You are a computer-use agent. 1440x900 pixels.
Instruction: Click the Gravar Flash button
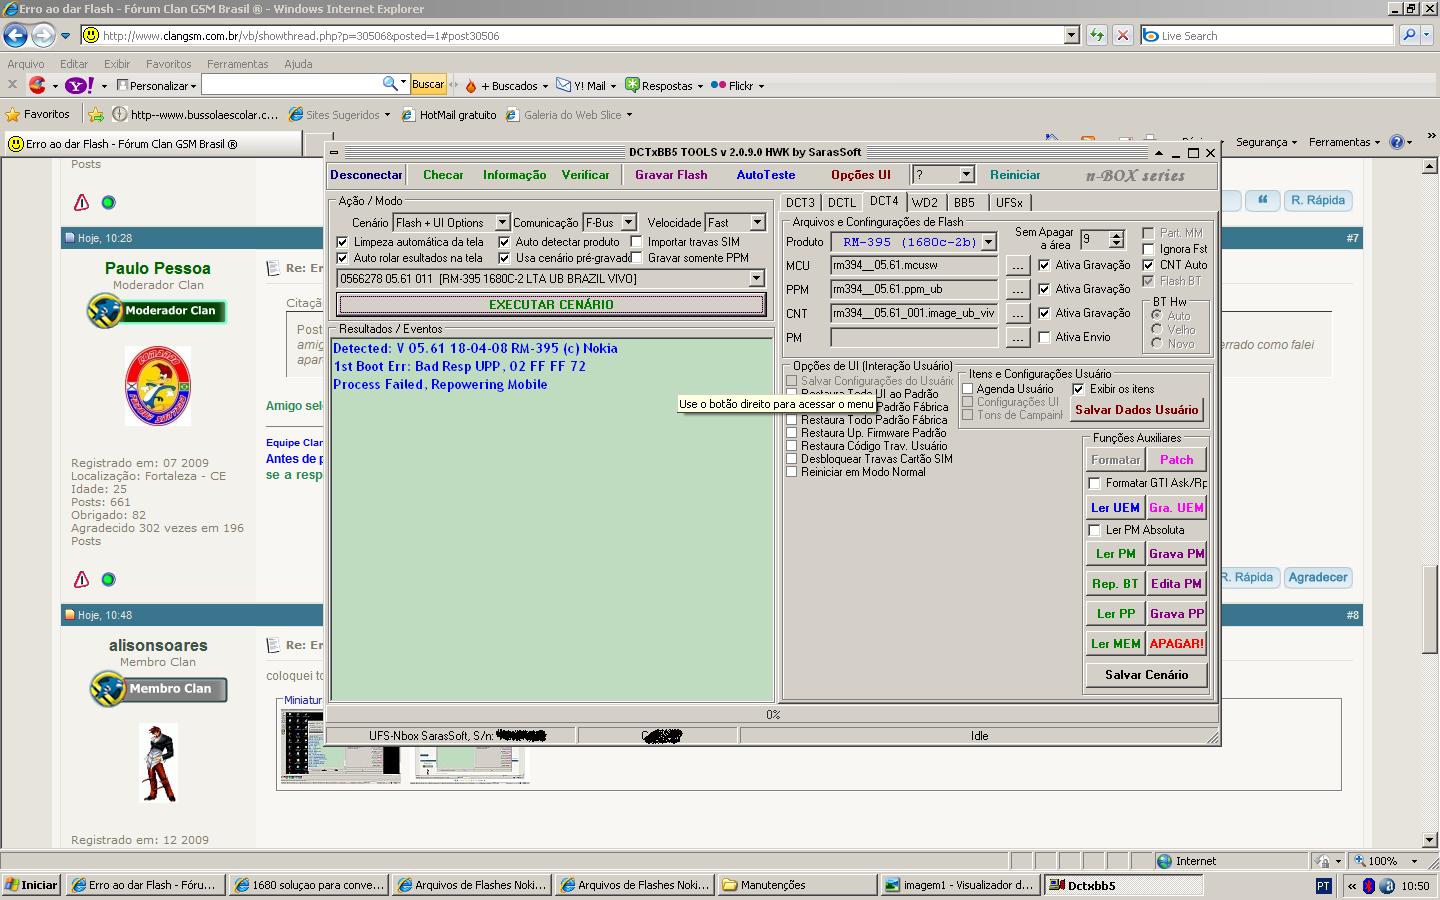tap(671, 175)
